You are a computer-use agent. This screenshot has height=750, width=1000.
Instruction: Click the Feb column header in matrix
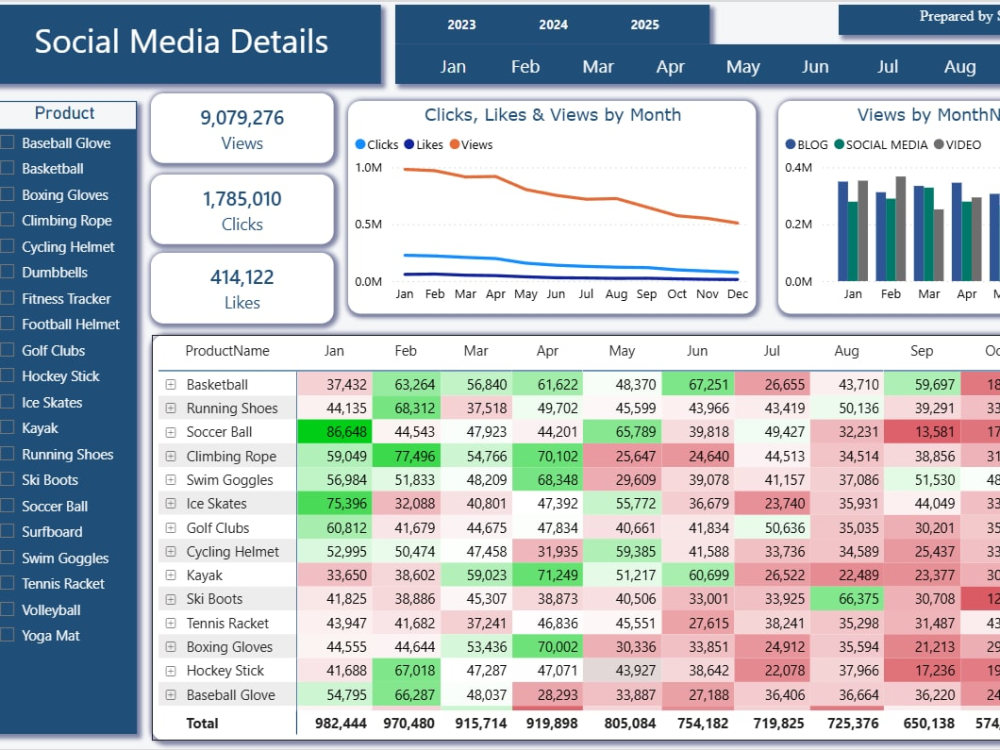(x=406, y=351)
